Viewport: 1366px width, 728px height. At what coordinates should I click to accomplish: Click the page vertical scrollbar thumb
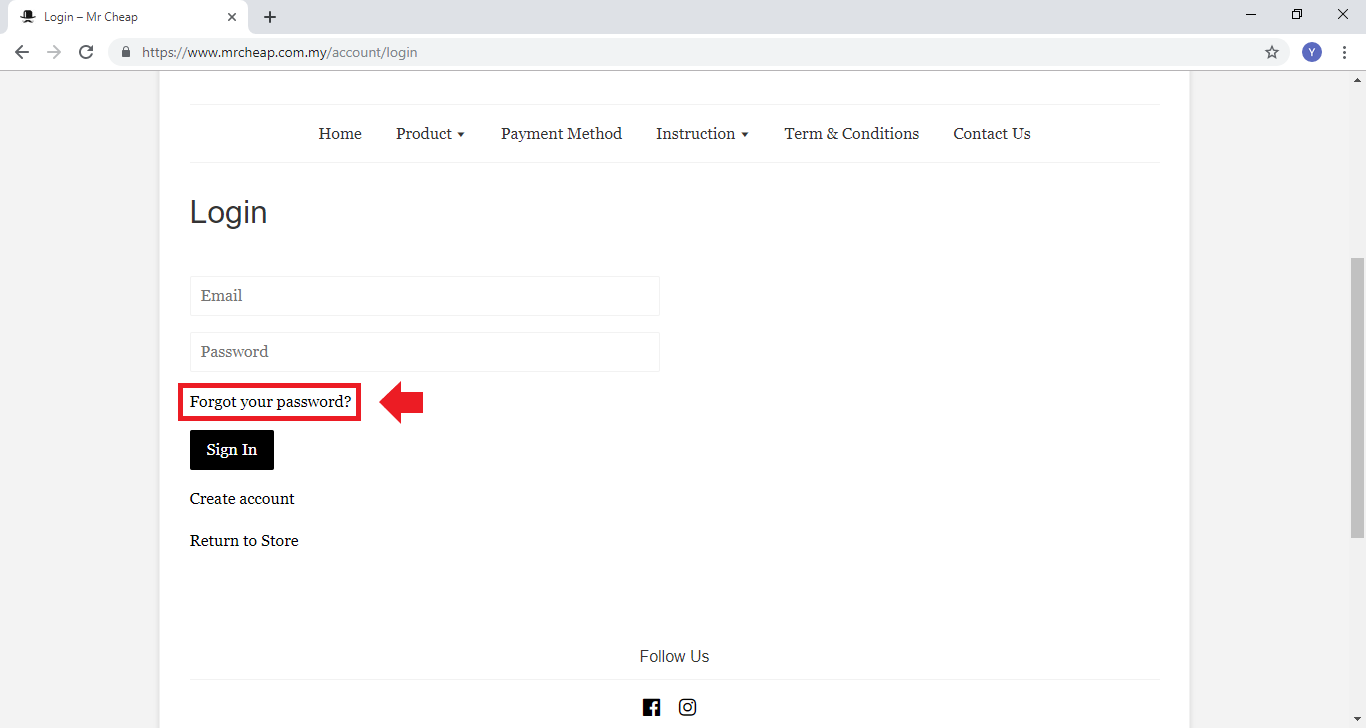click(1357, 398)
